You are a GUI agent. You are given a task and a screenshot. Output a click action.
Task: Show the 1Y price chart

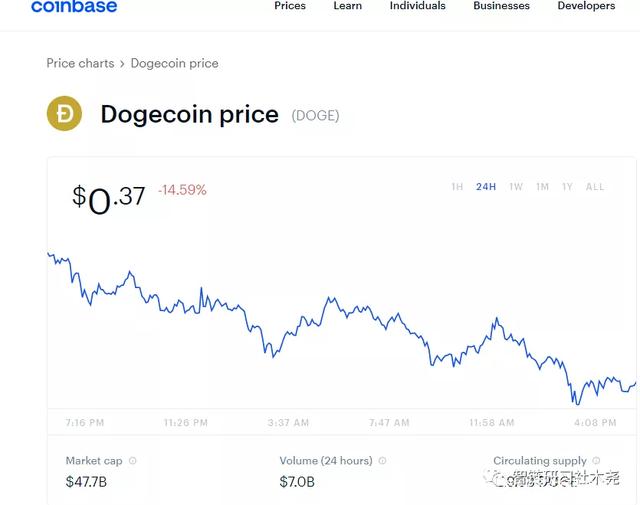click(568, 187)
